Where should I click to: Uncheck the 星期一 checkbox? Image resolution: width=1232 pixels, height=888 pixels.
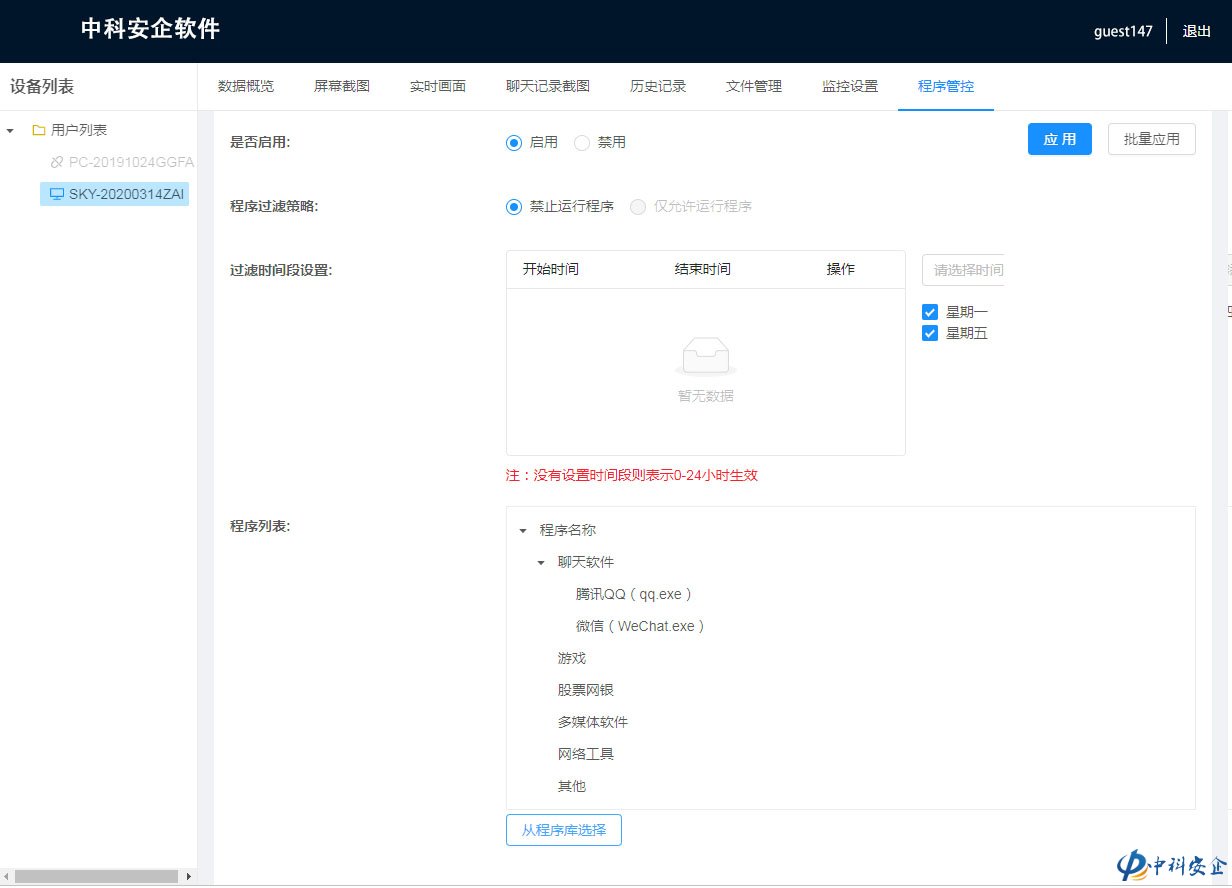tap(930, 312)
